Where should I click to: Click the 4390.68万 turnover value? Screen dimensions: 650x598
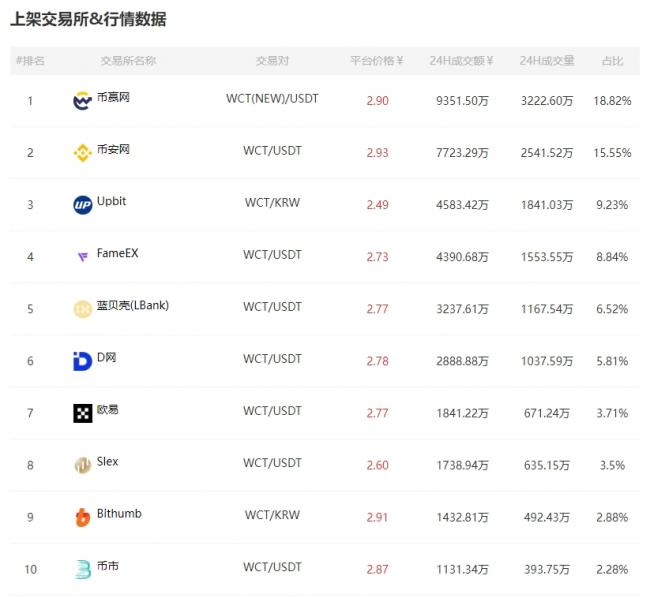tap(462, 257)
